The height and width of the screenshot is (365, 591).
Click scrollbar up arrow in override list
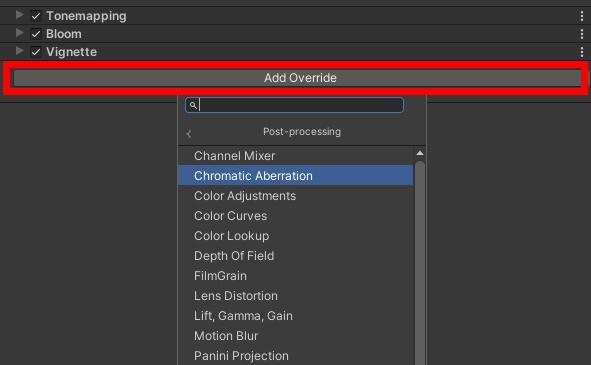[420, 153]
